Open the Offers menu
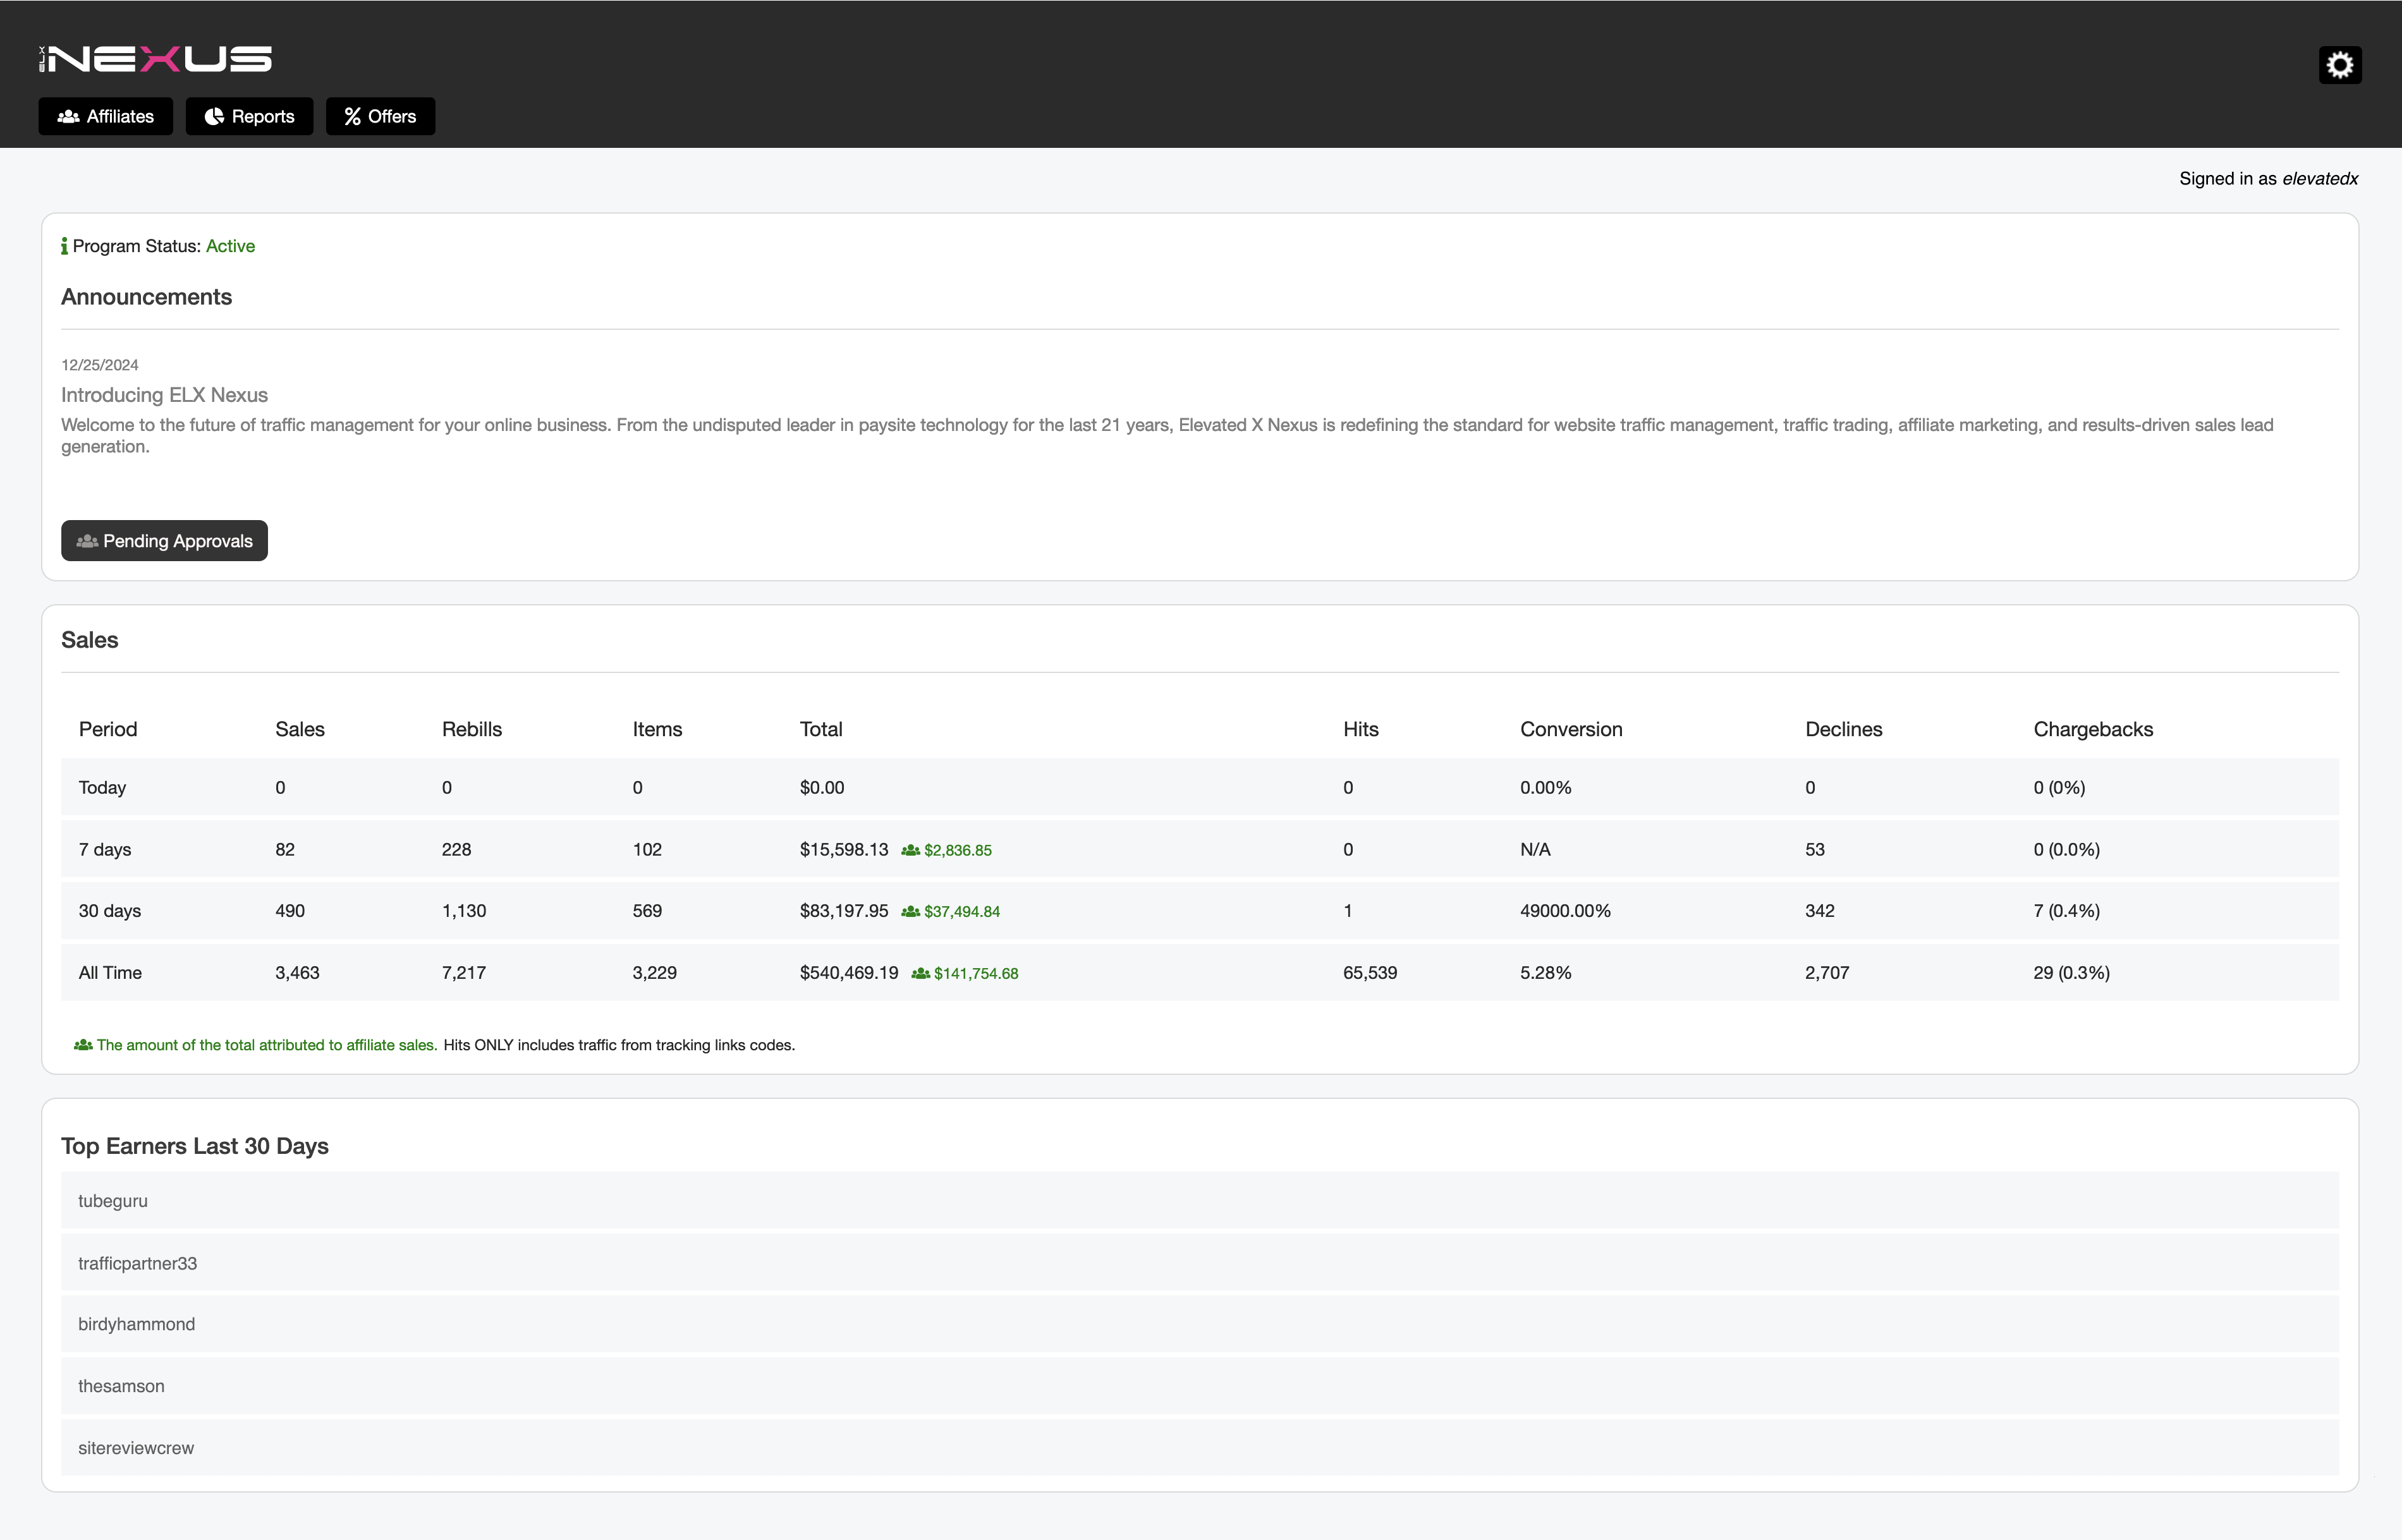The width and height of the screenshot is (2402, 1540). pos(380,117)
